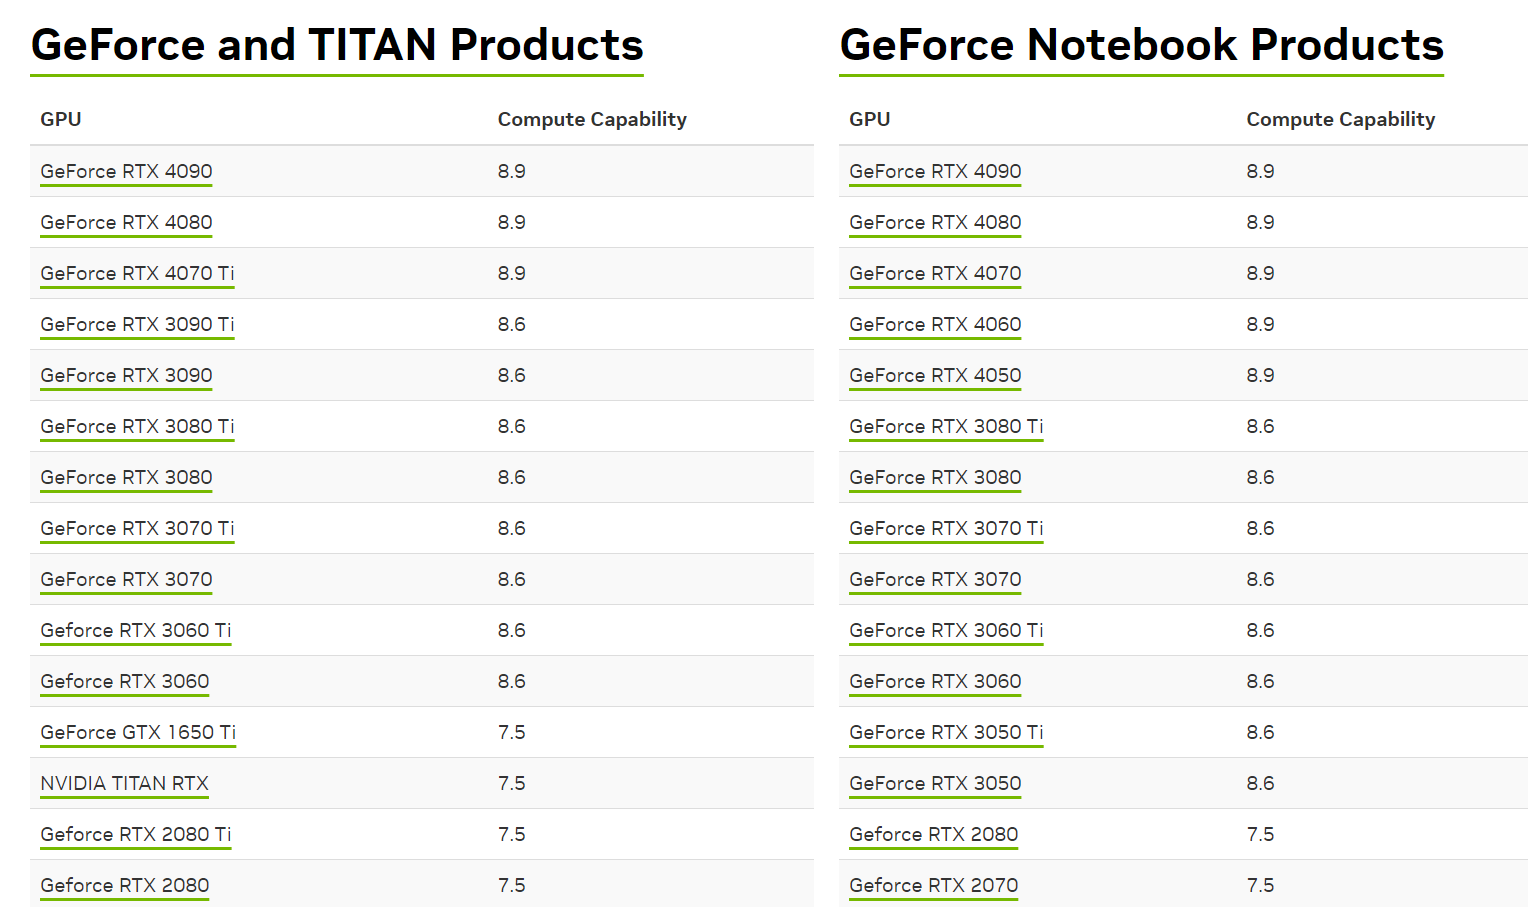
Task: Click GeForce RTX 3080 Ti in desktop table
Action: point(137,426)
